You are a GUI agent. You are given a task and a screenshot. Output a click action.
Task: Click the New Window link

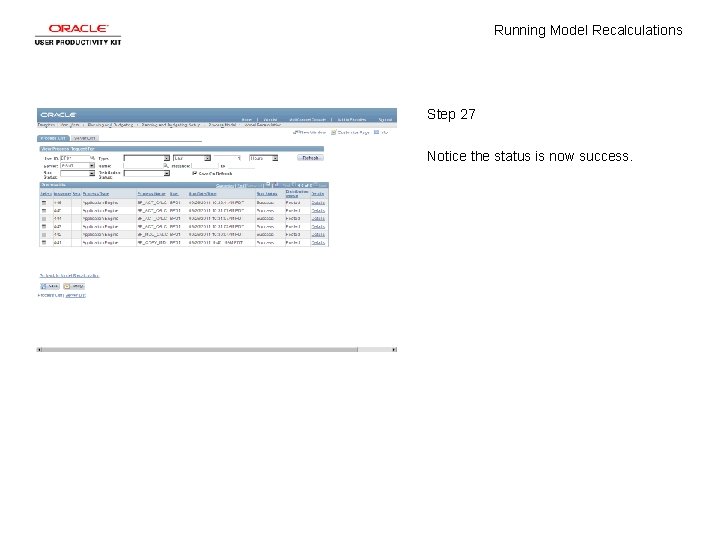pyautogui.click(x=309, y=132)
